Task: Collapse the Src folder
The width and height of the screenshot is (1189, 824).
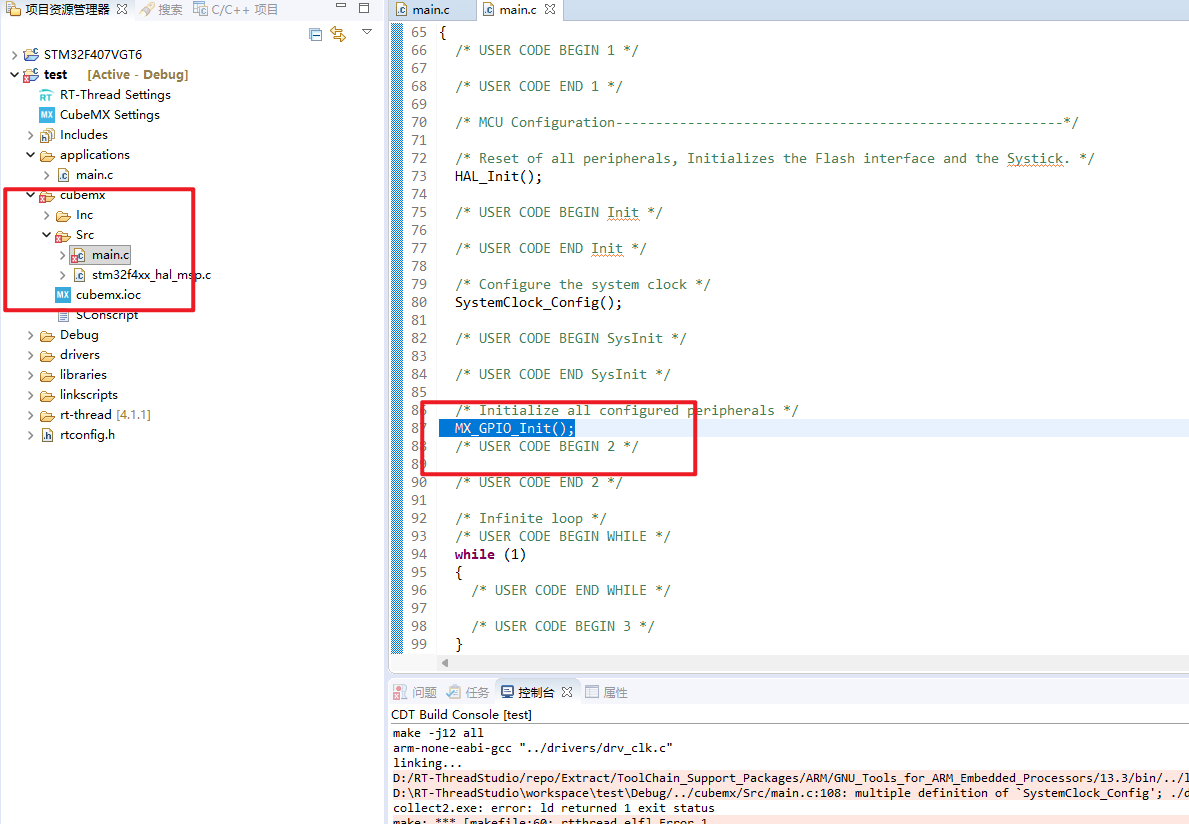Action: [x=46, y=235]
